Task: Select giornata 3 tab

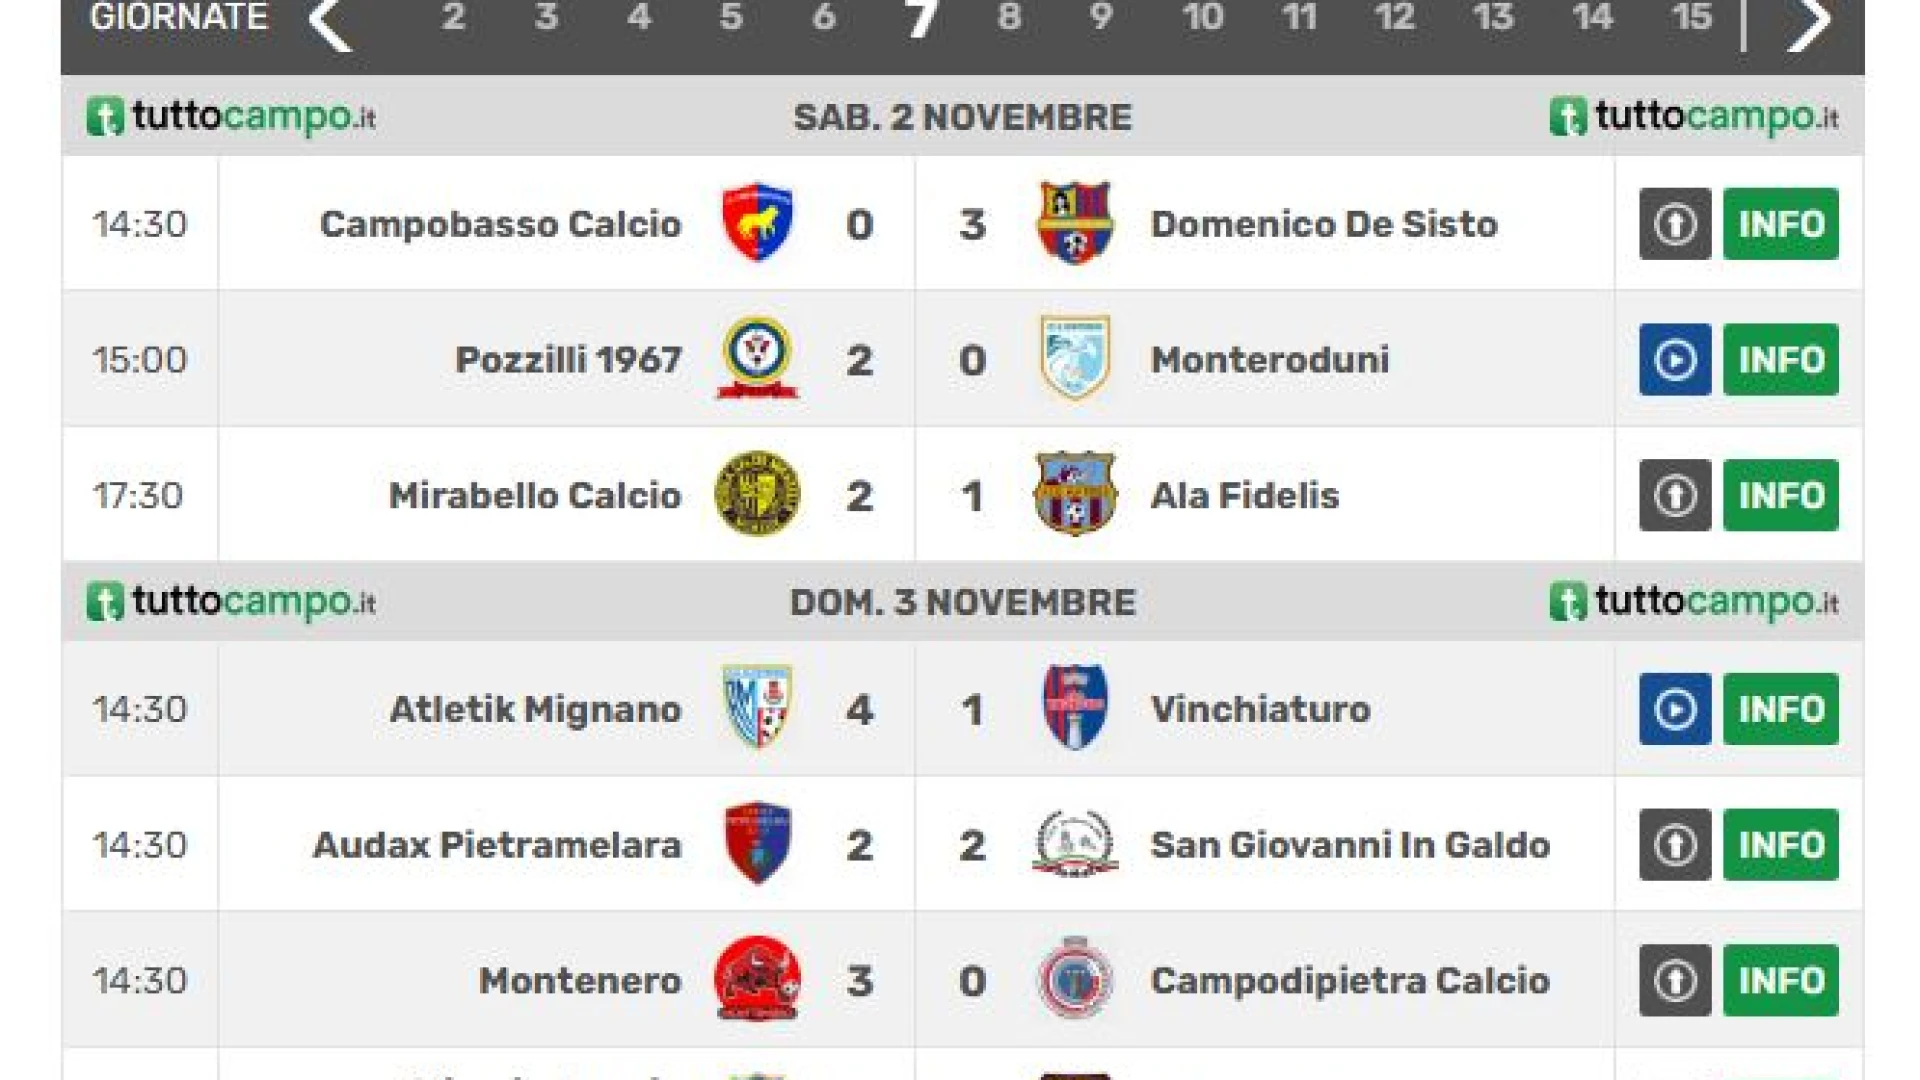Action: coord(546,17)
